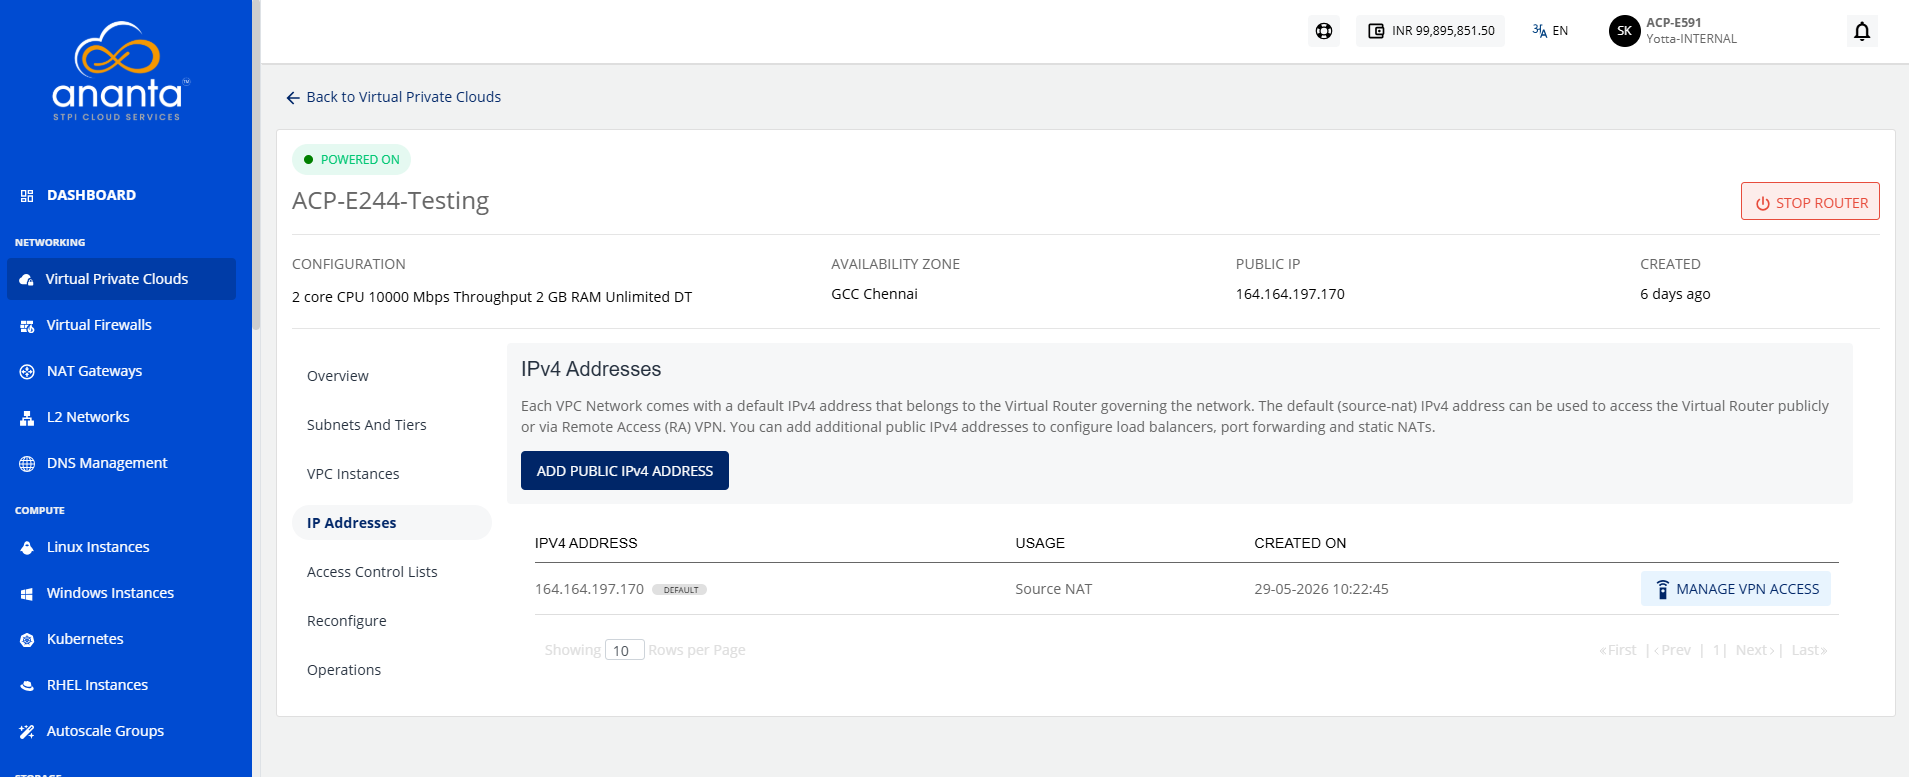The height and width of the screenshot is (777, 1909).
Task: Click the Virtual Firewalls sidebar icon
Action: tap(27, 326)
